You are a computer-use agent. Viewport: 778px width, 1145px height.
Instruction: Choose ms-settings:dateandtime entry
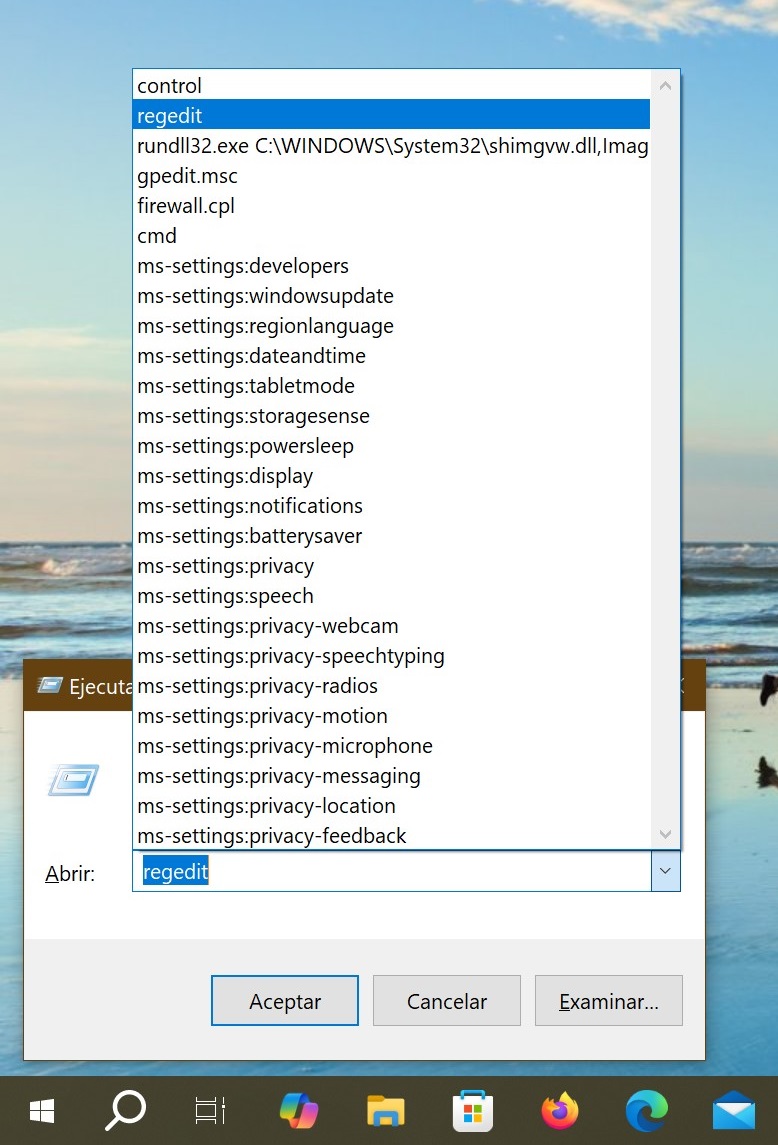point(392,355)
